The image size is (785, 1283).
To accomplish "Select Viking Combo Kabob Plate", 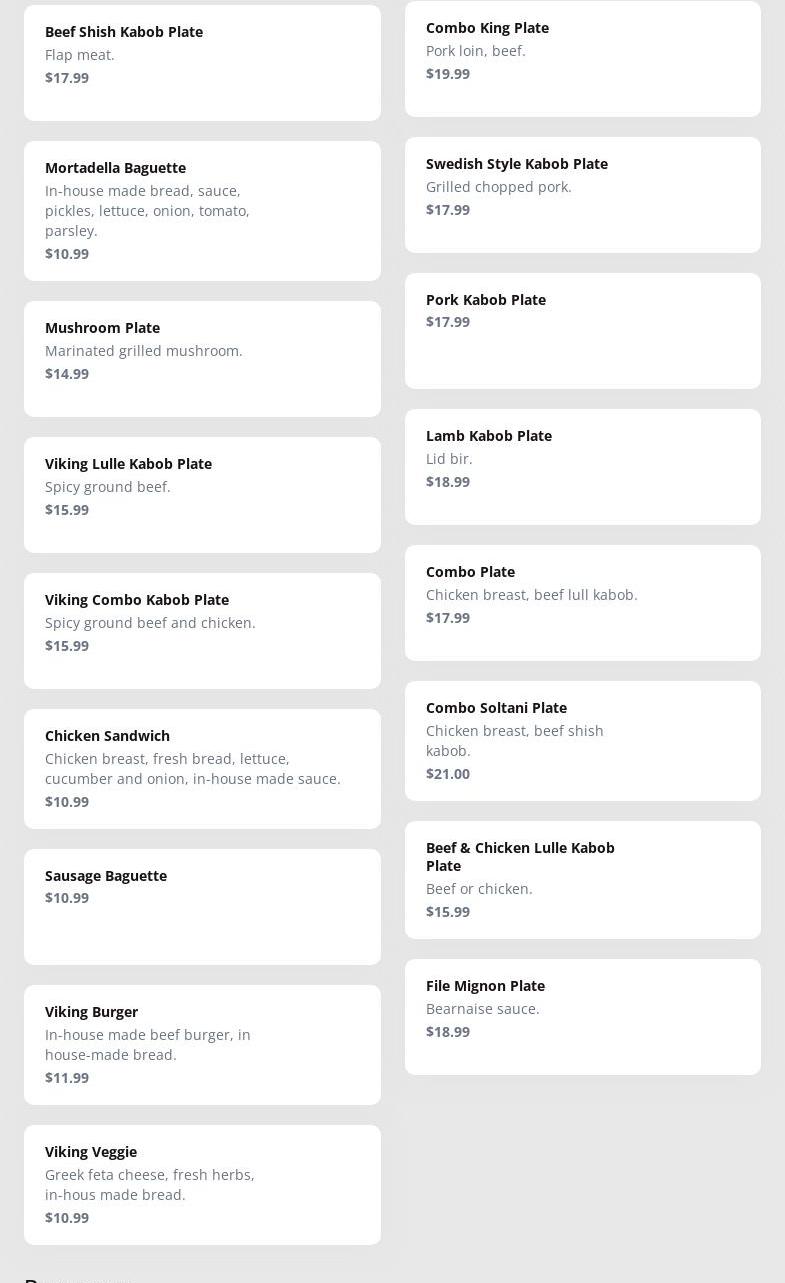I will [202, 631].
